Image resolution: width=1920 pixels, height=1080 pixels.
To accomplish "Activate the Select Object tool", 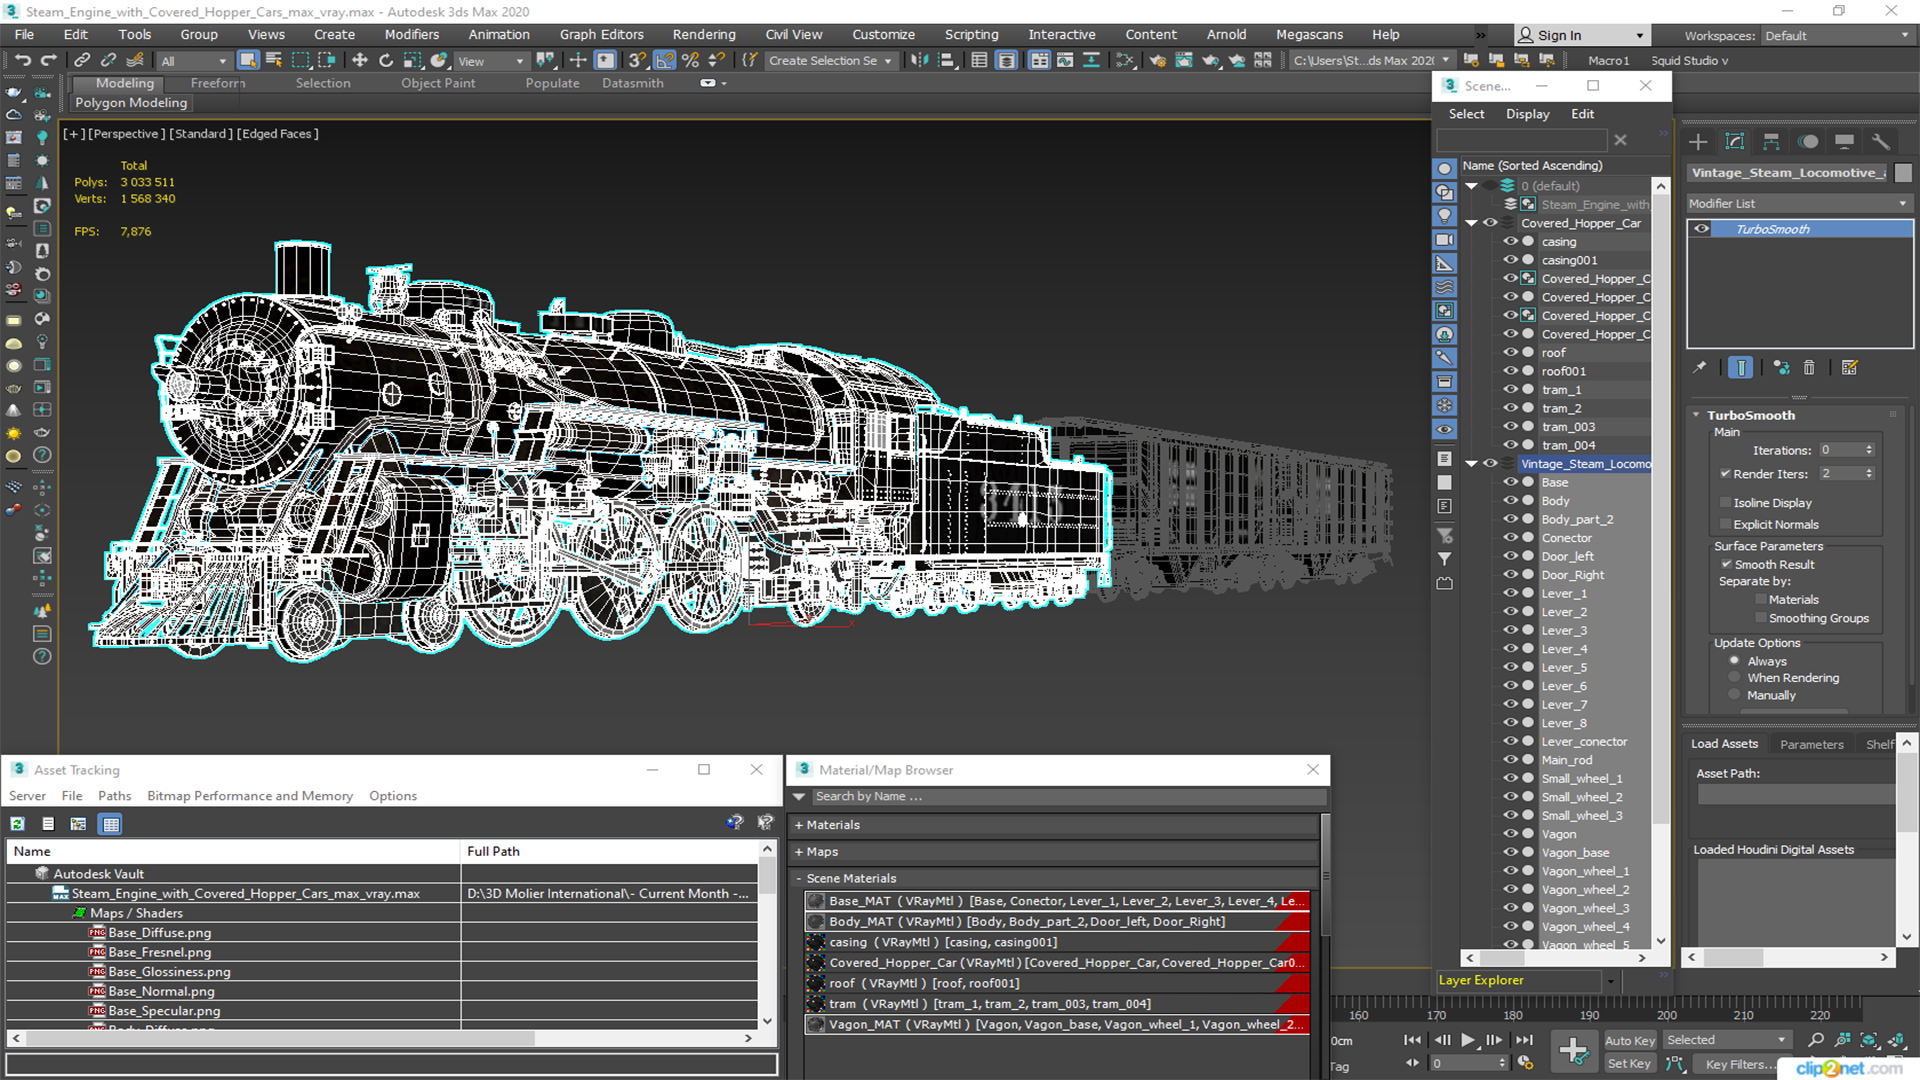I will (248, 61).
